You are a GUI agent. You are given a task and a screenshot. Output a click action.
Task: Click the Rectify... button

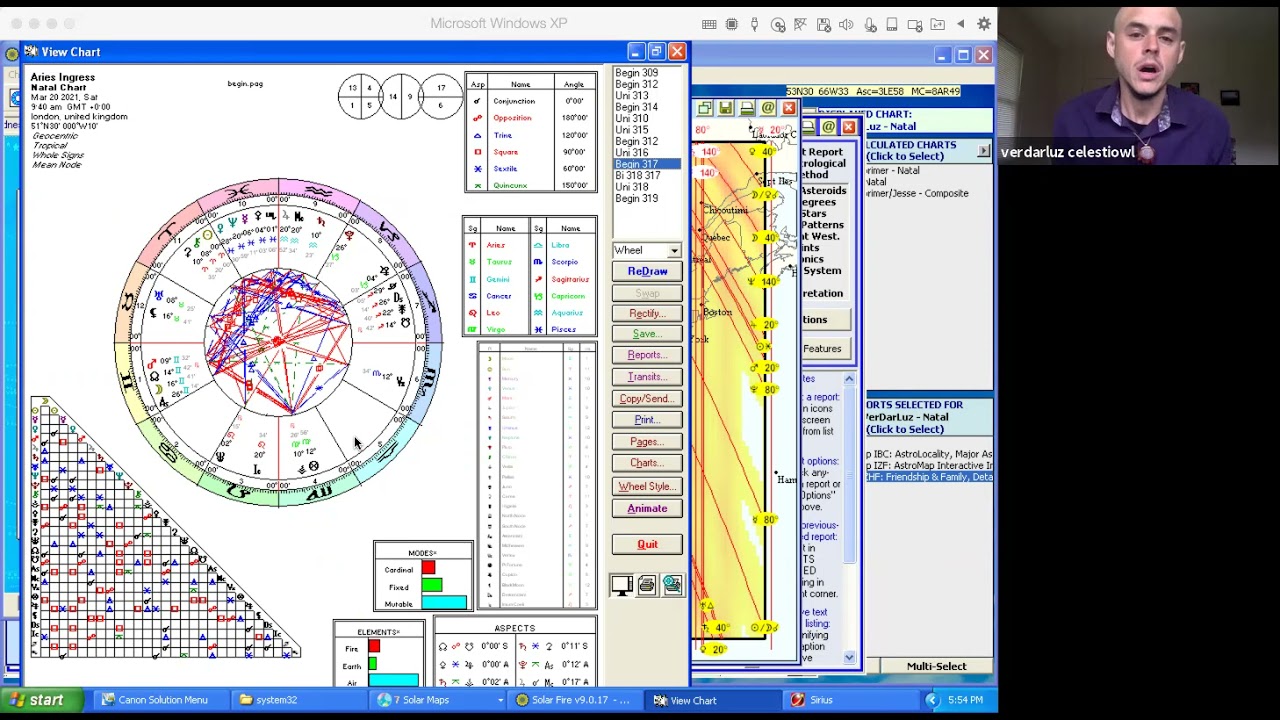(x=647, y=313)
